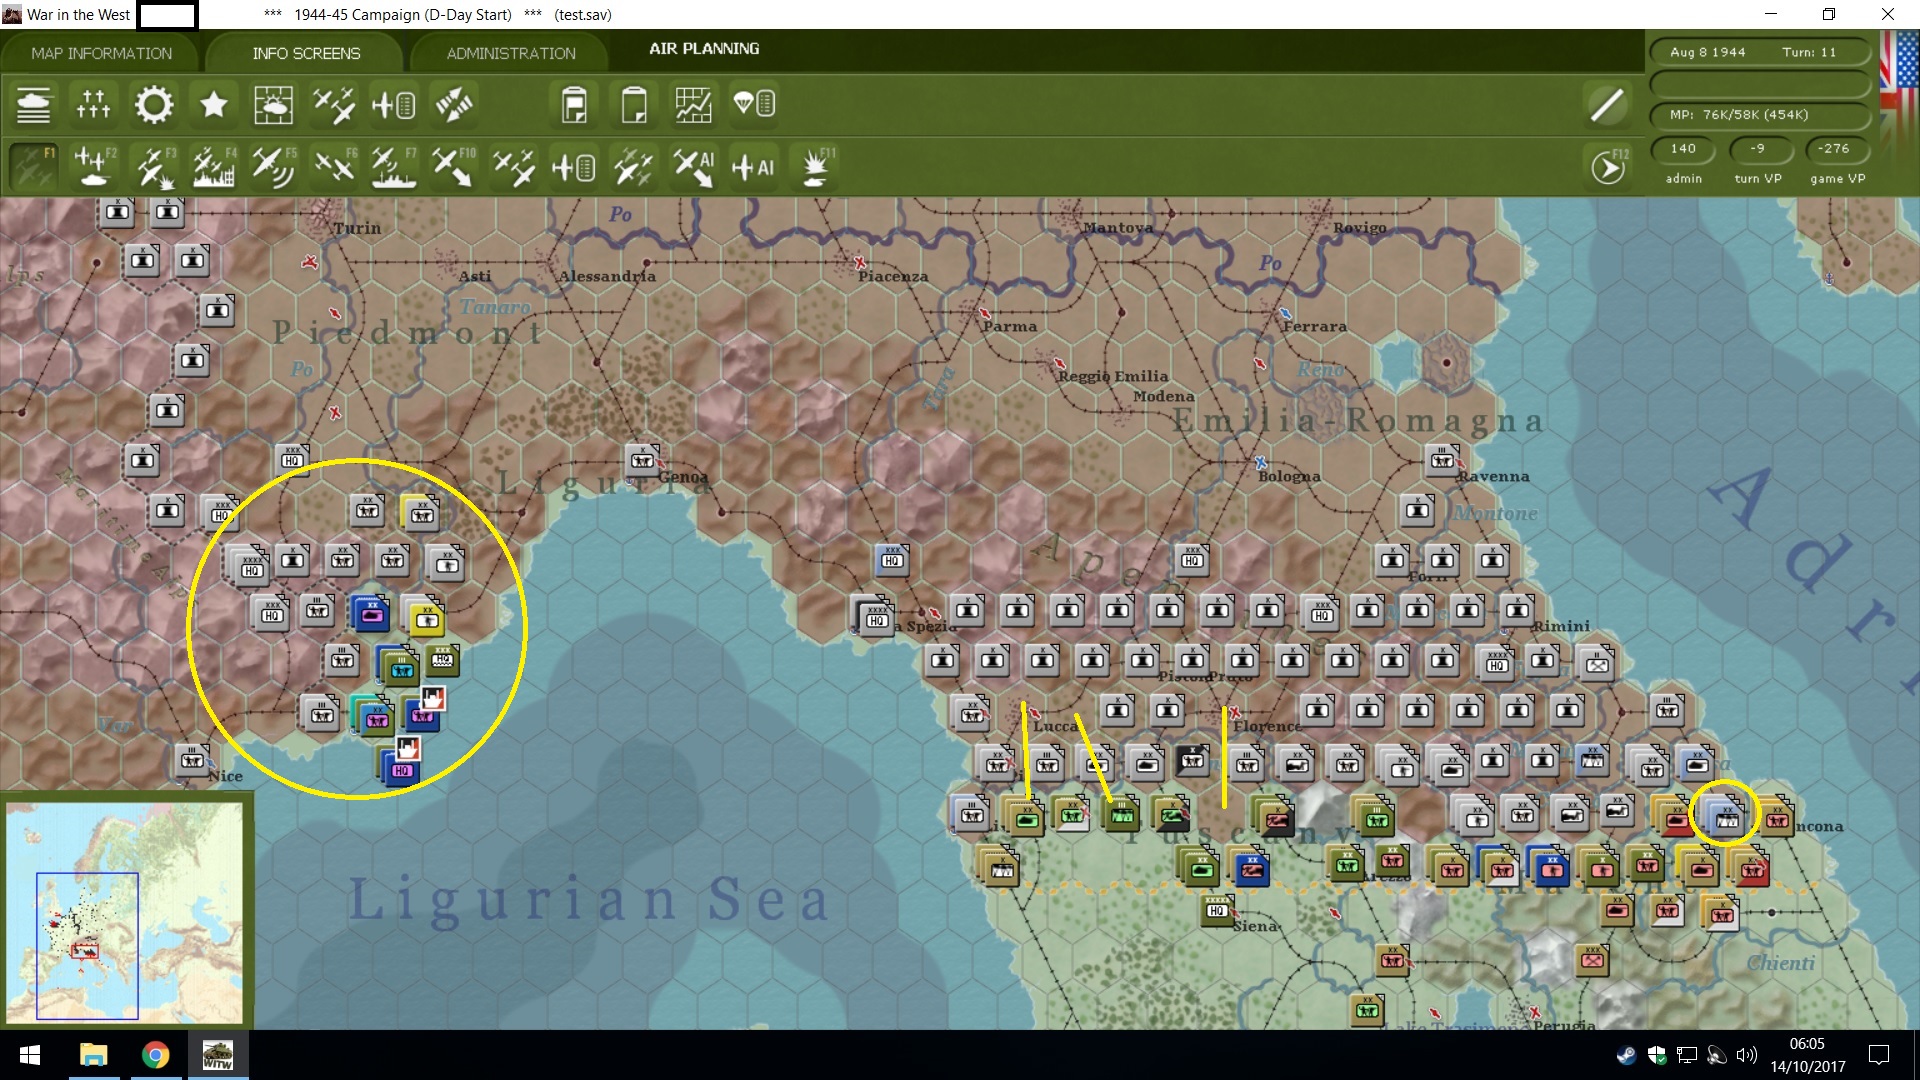Toggle the F1 air mode button
Viewport: 1920px width, 1080px height.
[33, 167]
